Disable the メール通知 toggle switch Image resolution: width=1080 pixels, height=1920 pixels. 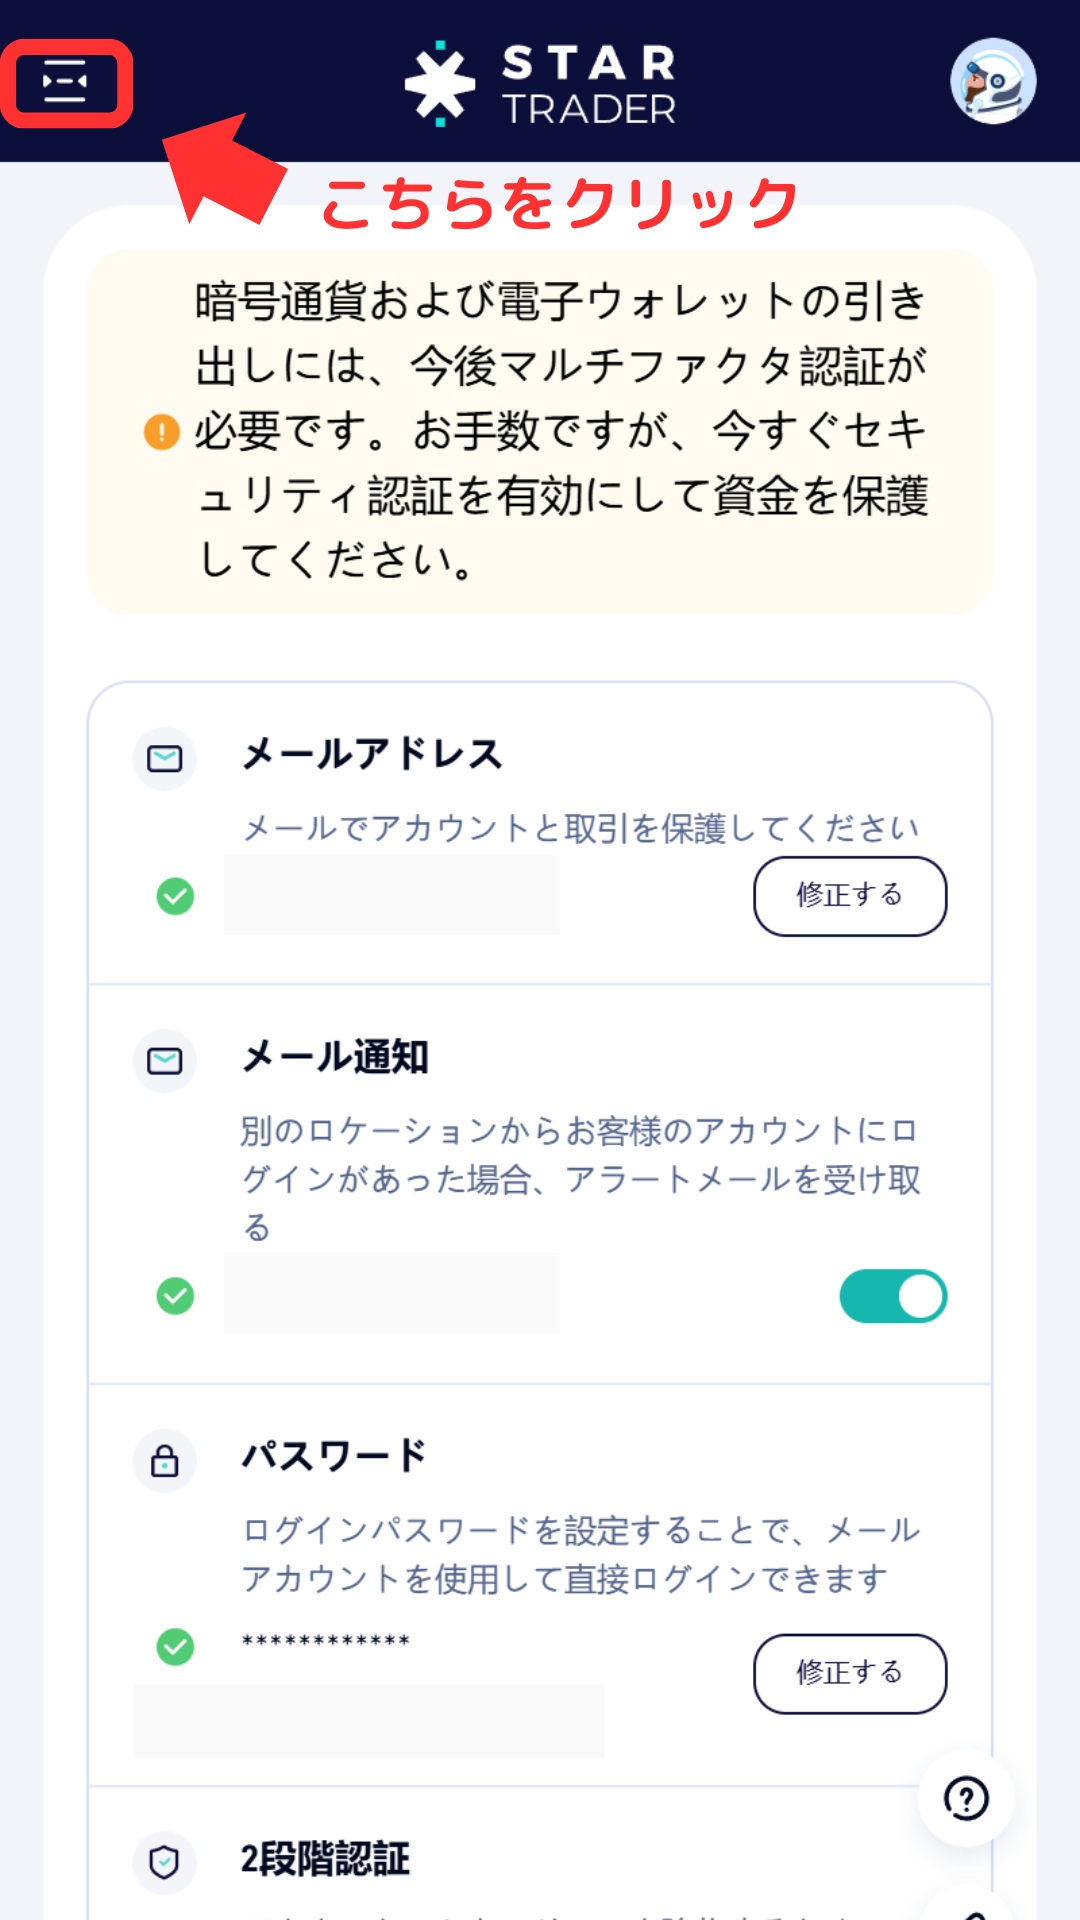pos(893,1296)
